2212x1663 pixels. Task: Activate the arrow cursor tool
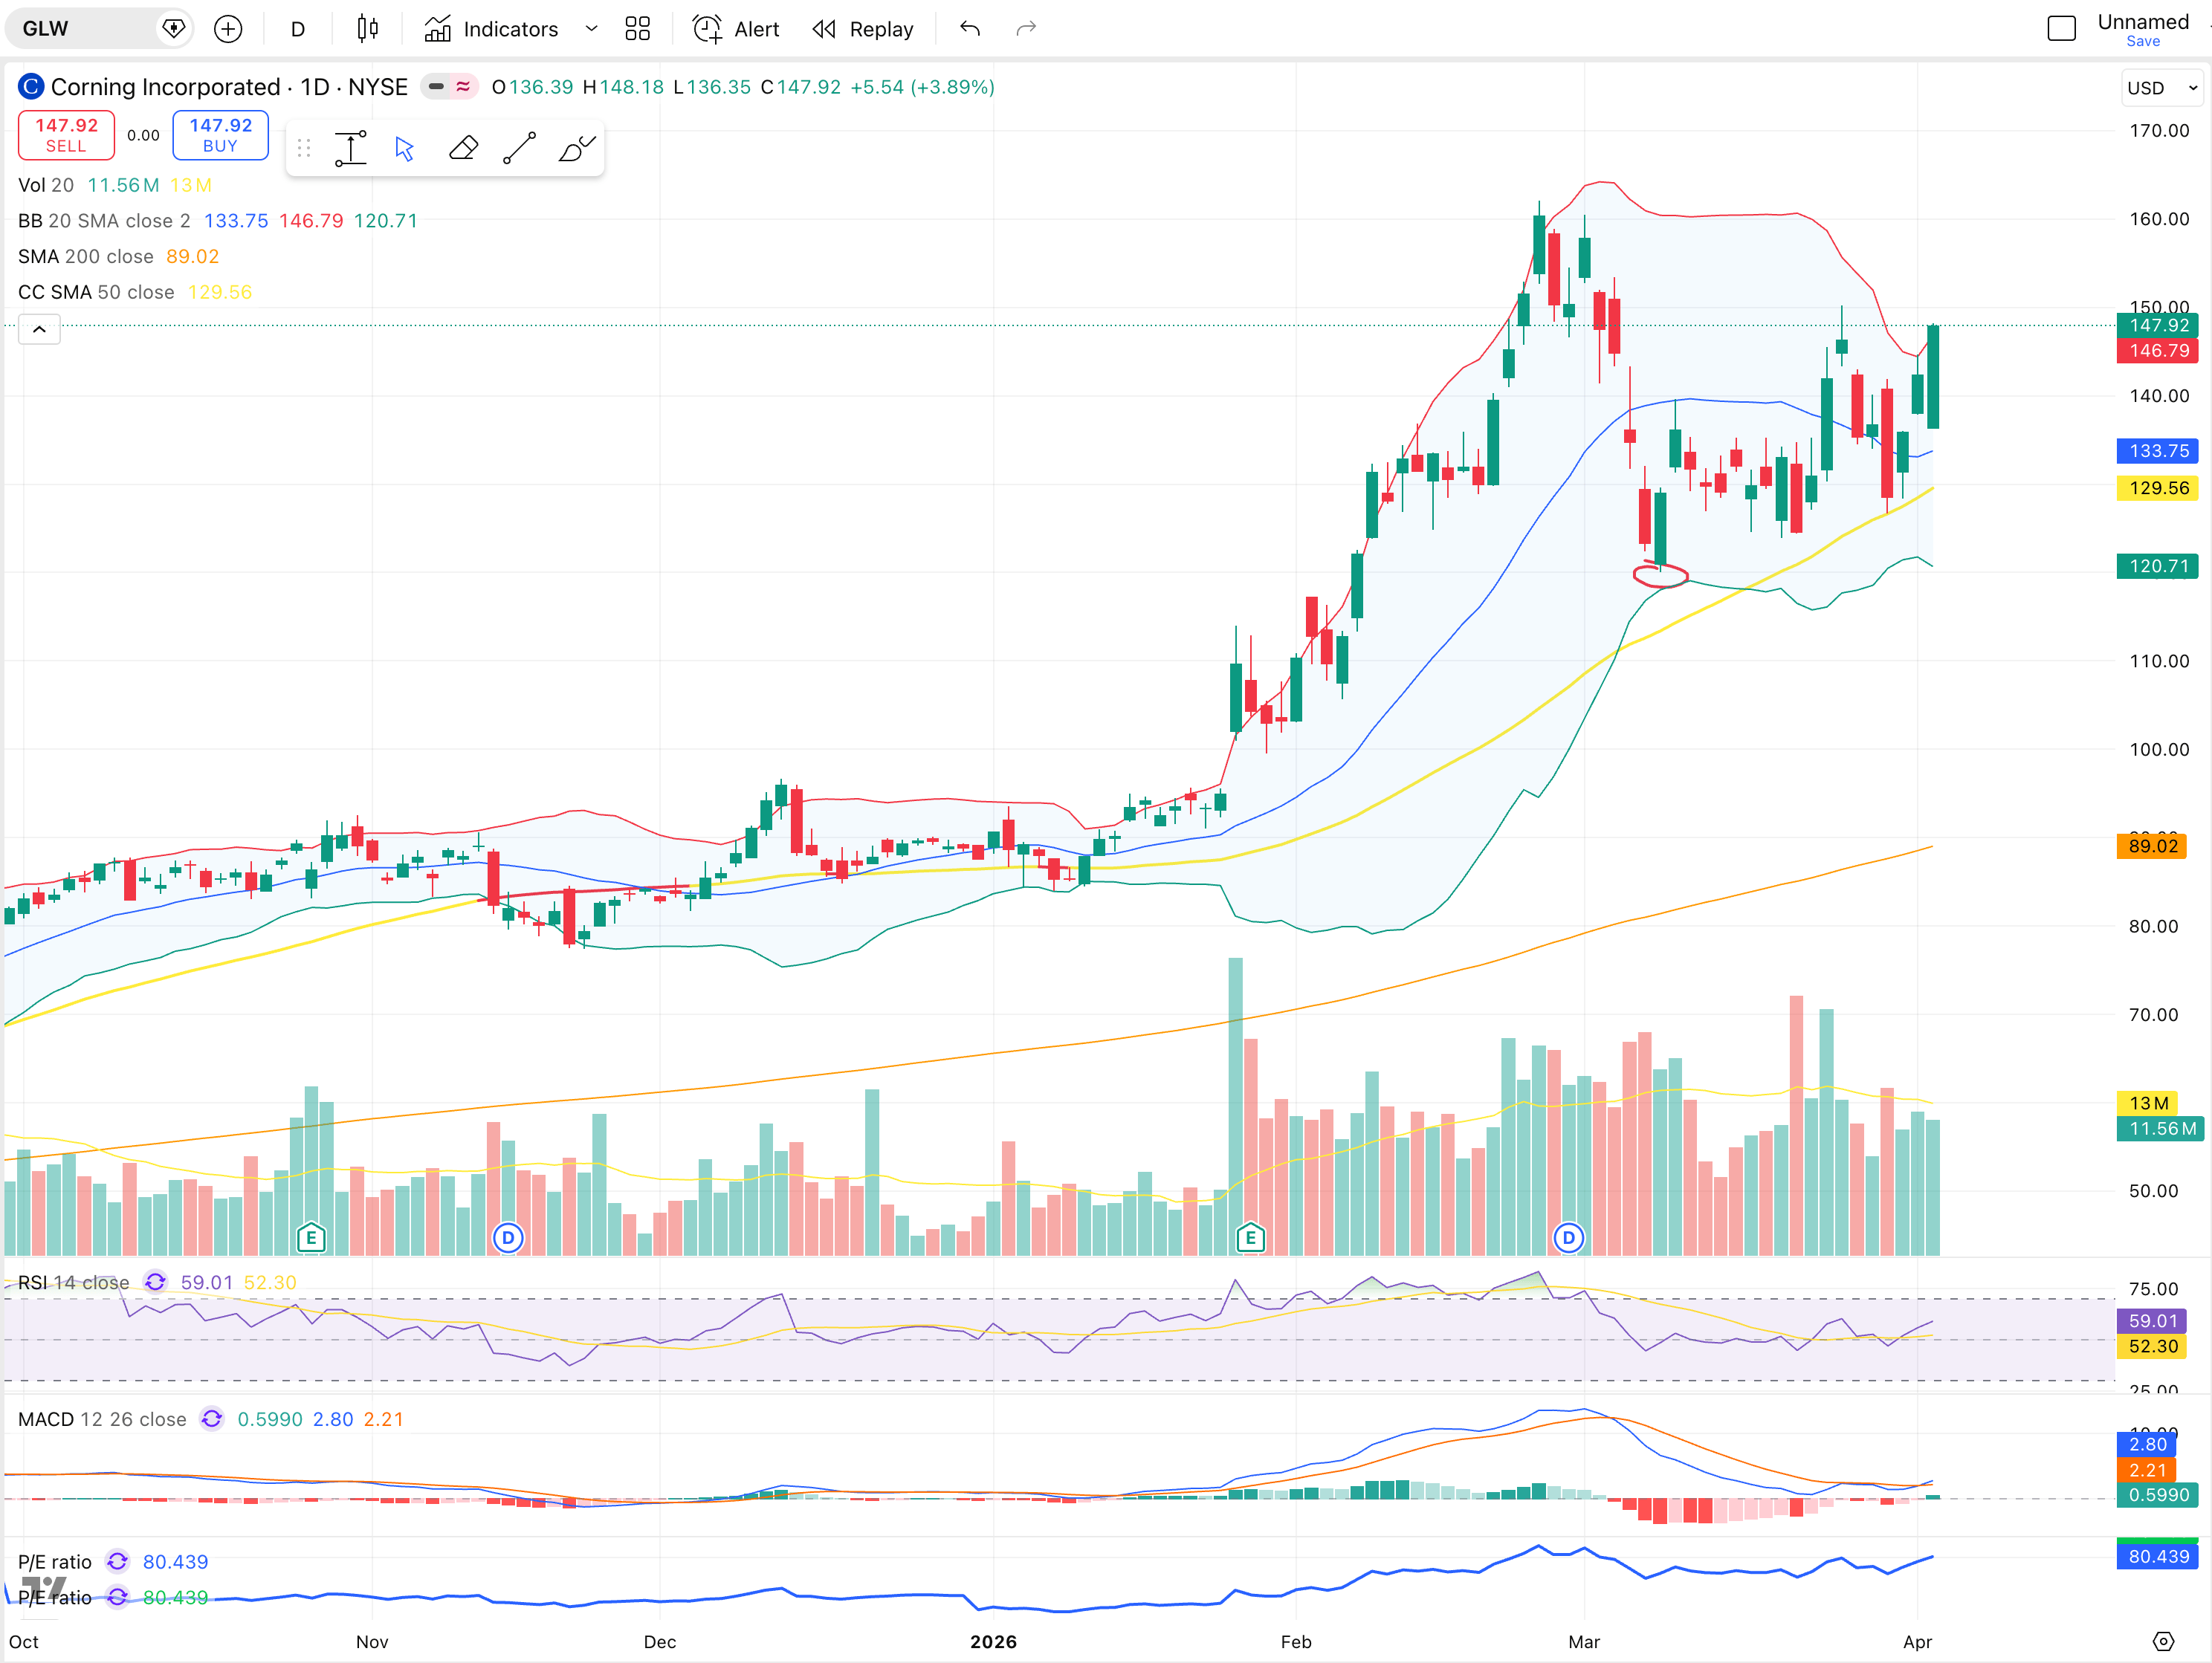404,149
